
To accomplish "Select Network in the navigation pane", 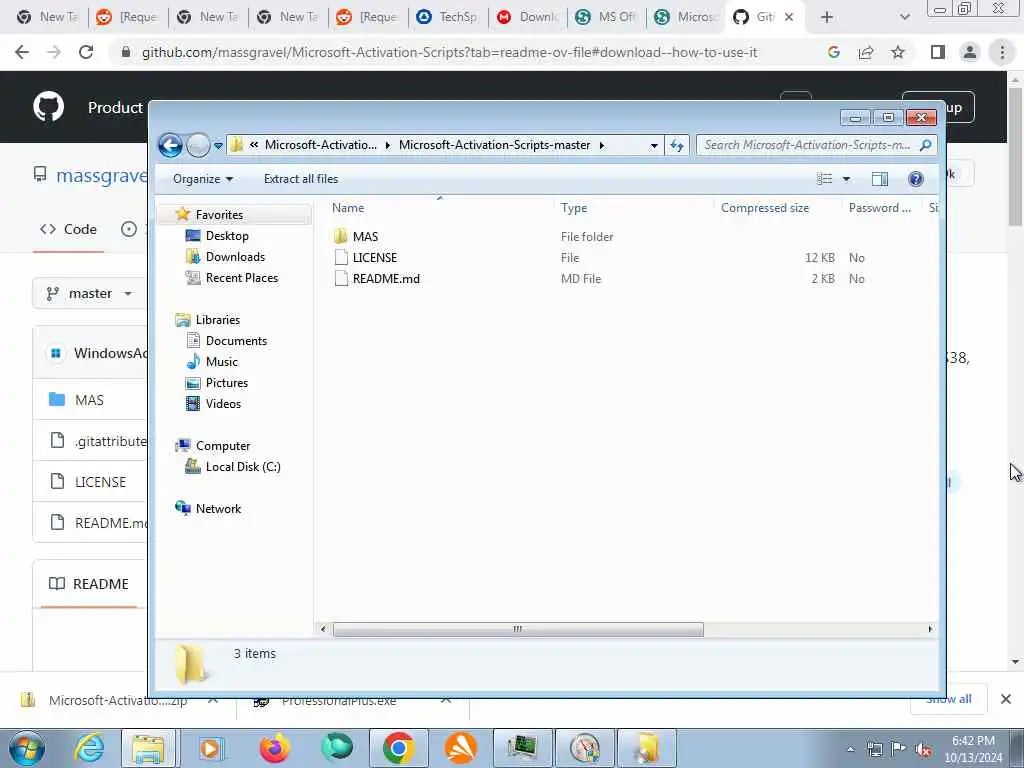I will click(x=218, y=508).
